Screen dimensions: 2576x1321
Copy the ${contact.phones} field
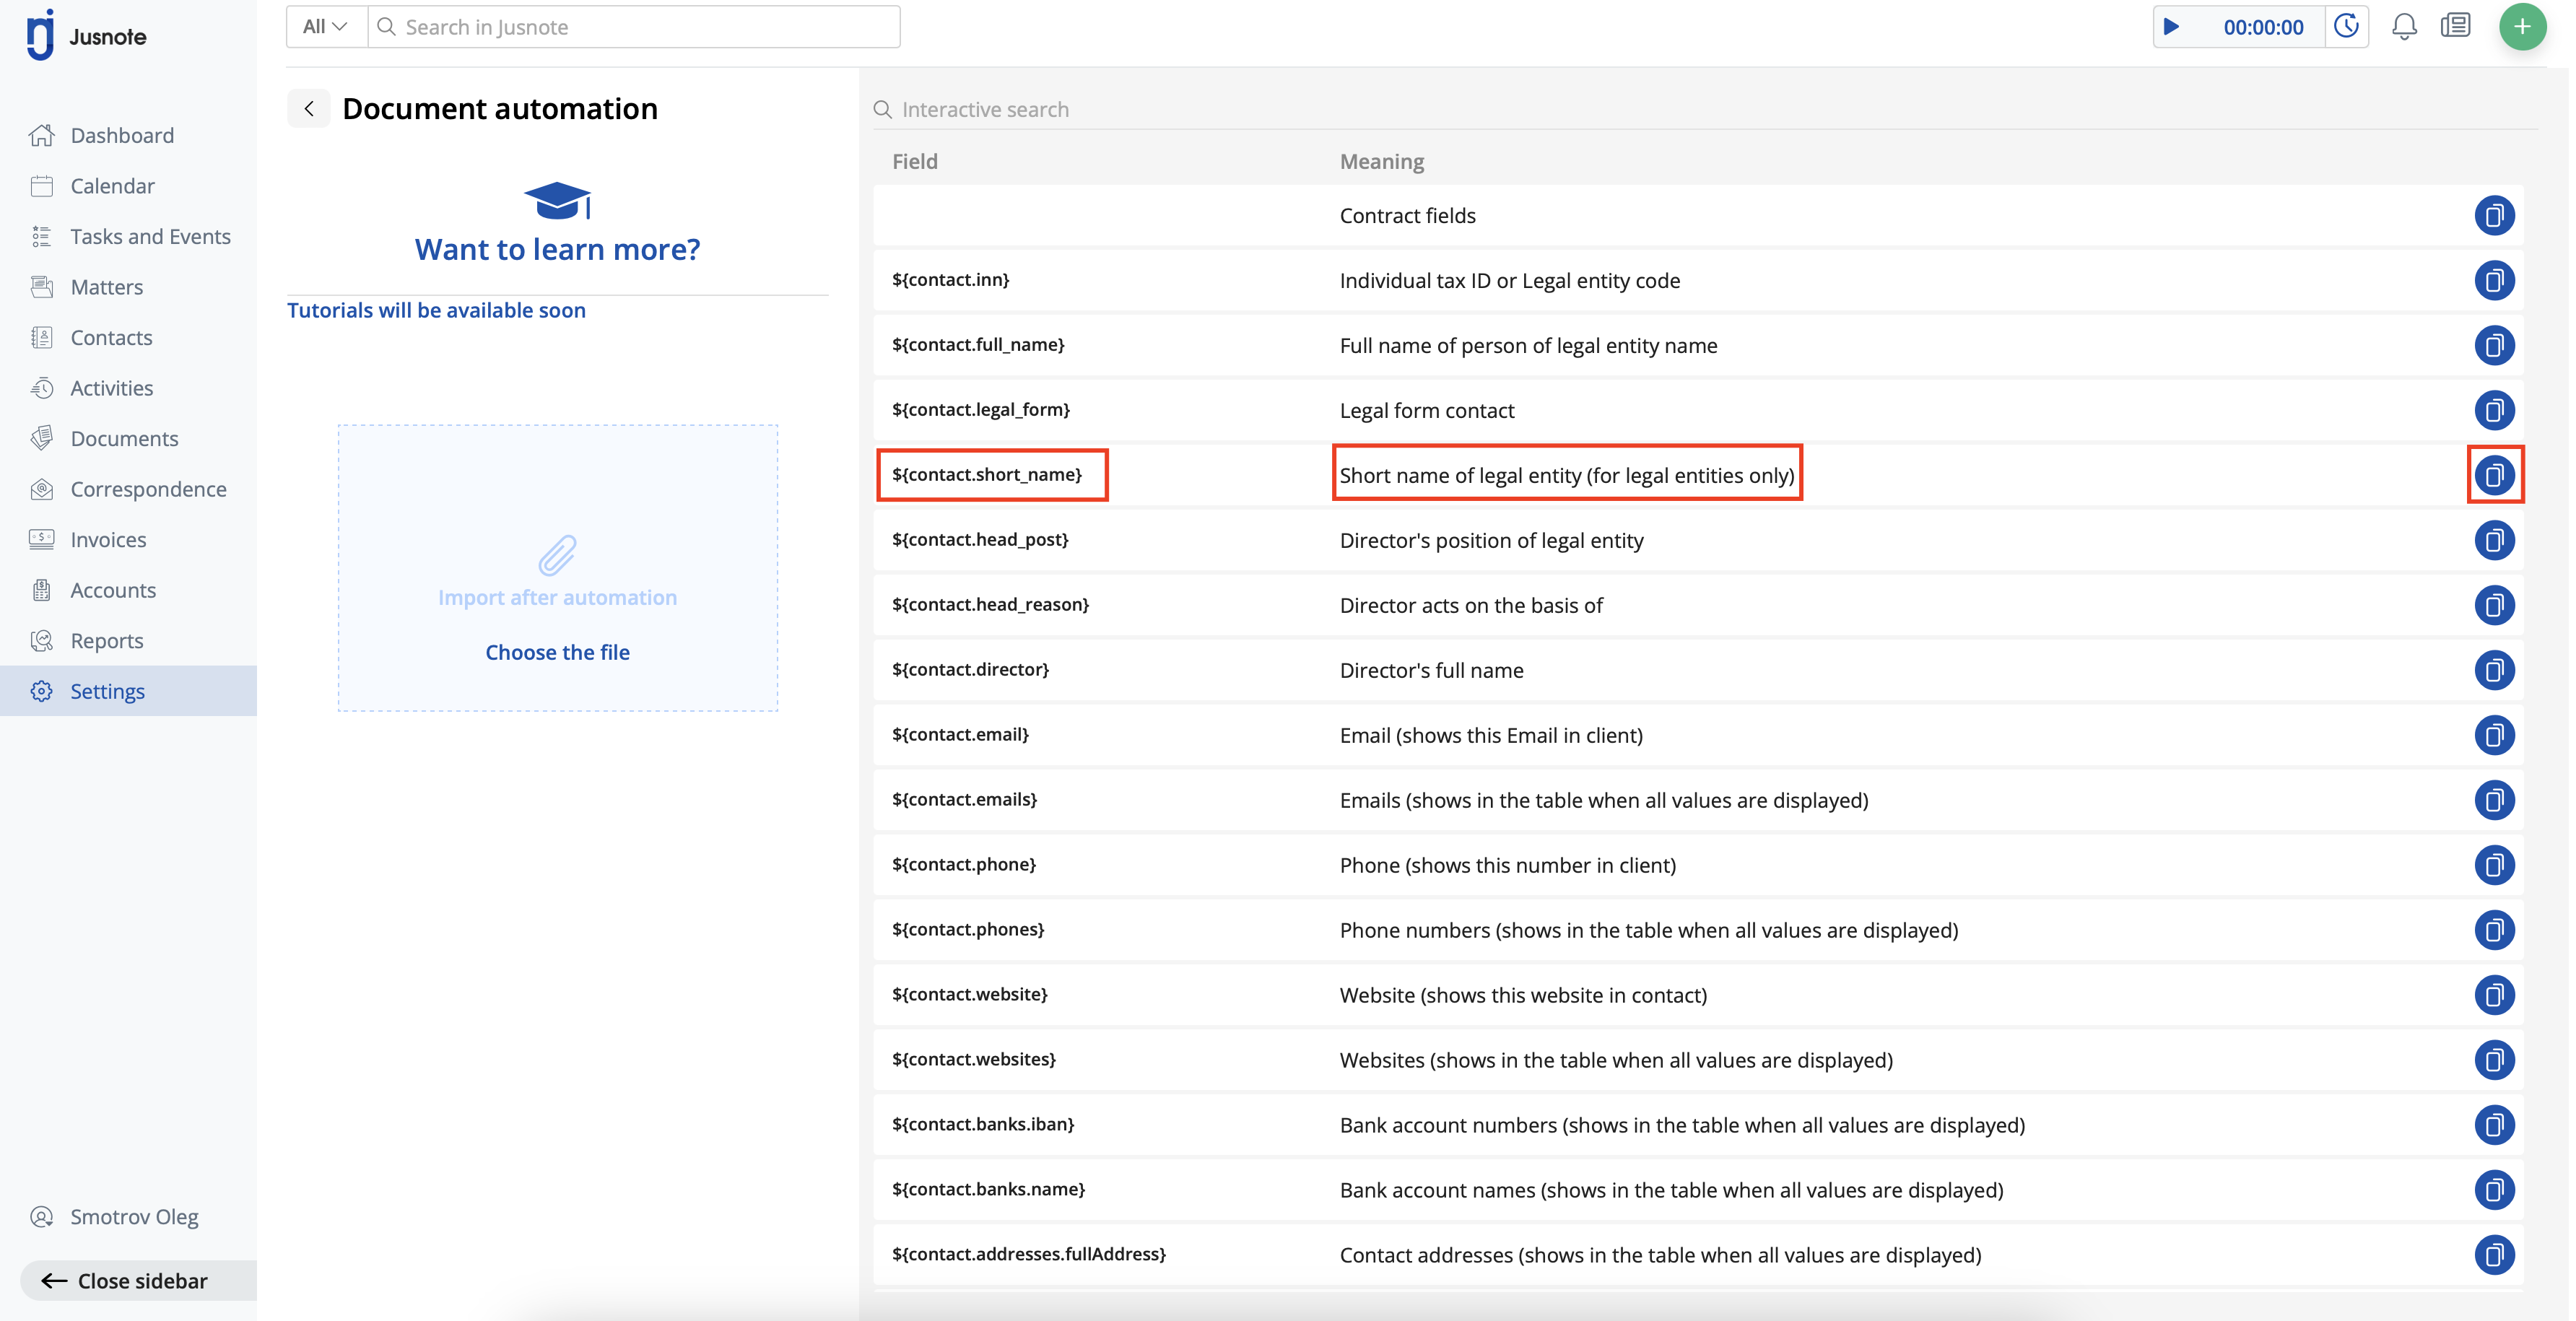[2494, 930]
